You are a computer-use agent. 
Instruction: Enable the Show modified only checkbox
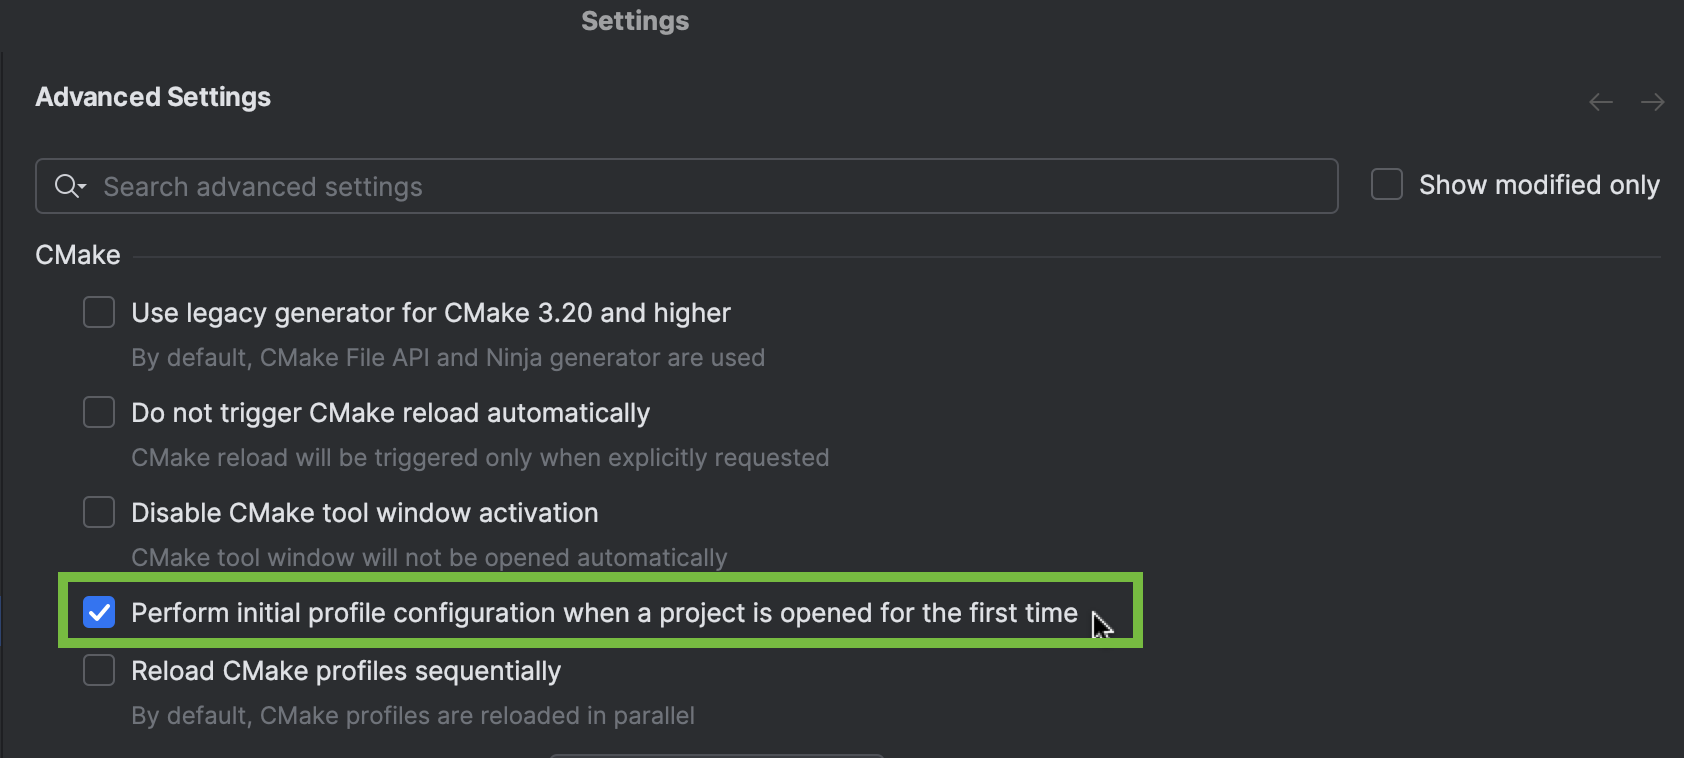tap(1386, 184)
